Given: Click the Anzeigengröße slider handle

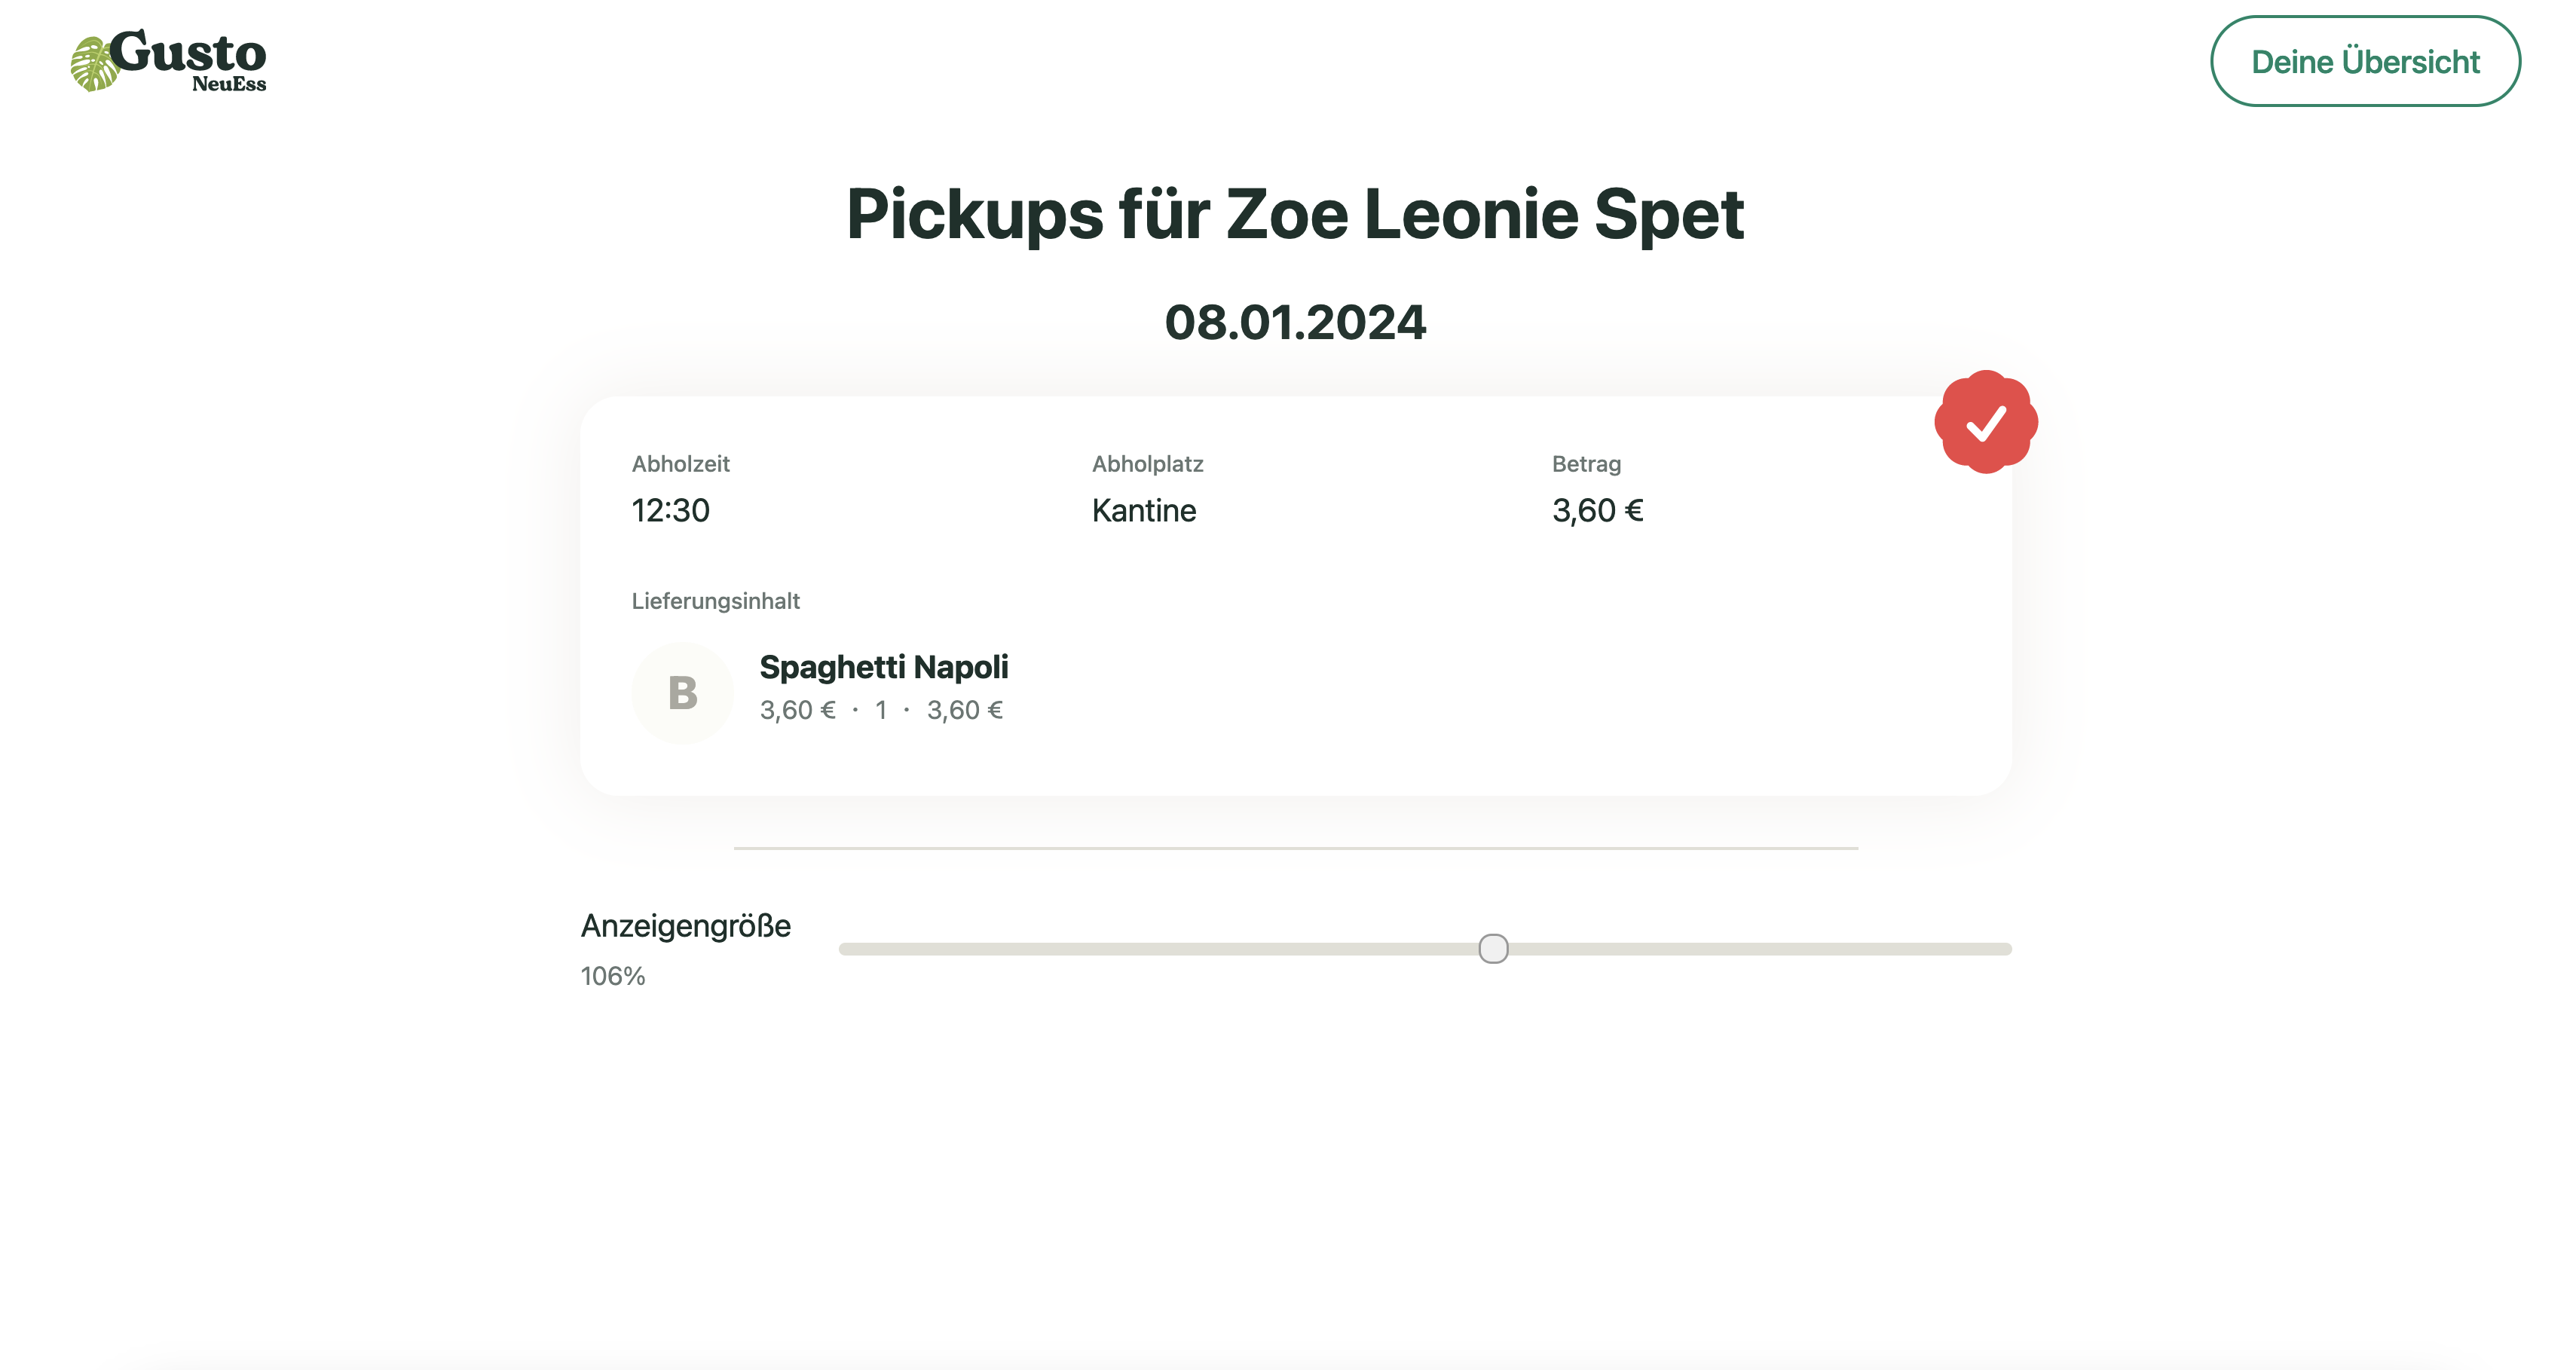Looking at the screenshot, I should (1492, 948).
